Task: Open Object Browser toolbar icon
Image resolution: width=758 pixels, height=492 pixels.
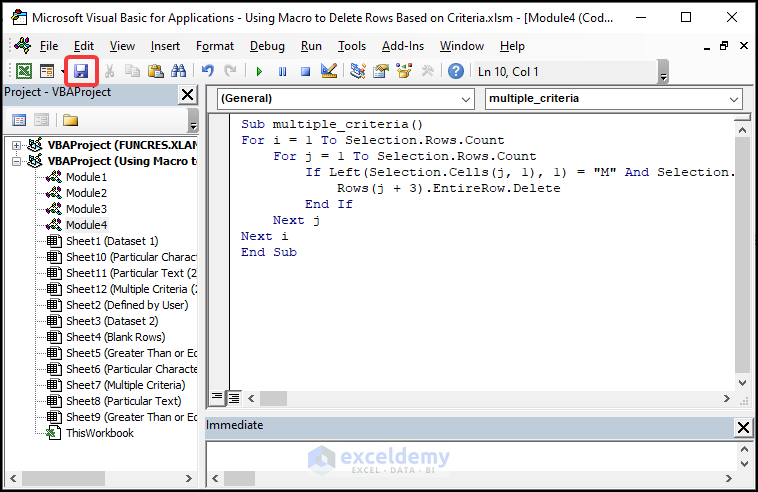Action: pos(404,72)
